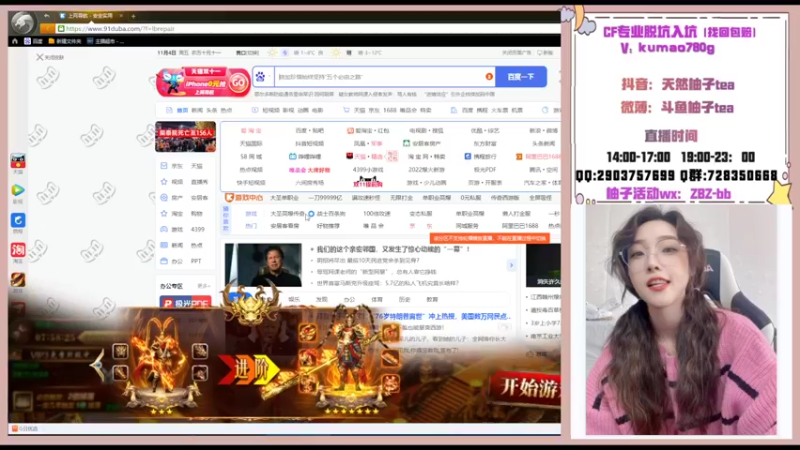800x450 pixels.
Task: Open the 抖音短视频 link
Action: [x=310, y=143]
